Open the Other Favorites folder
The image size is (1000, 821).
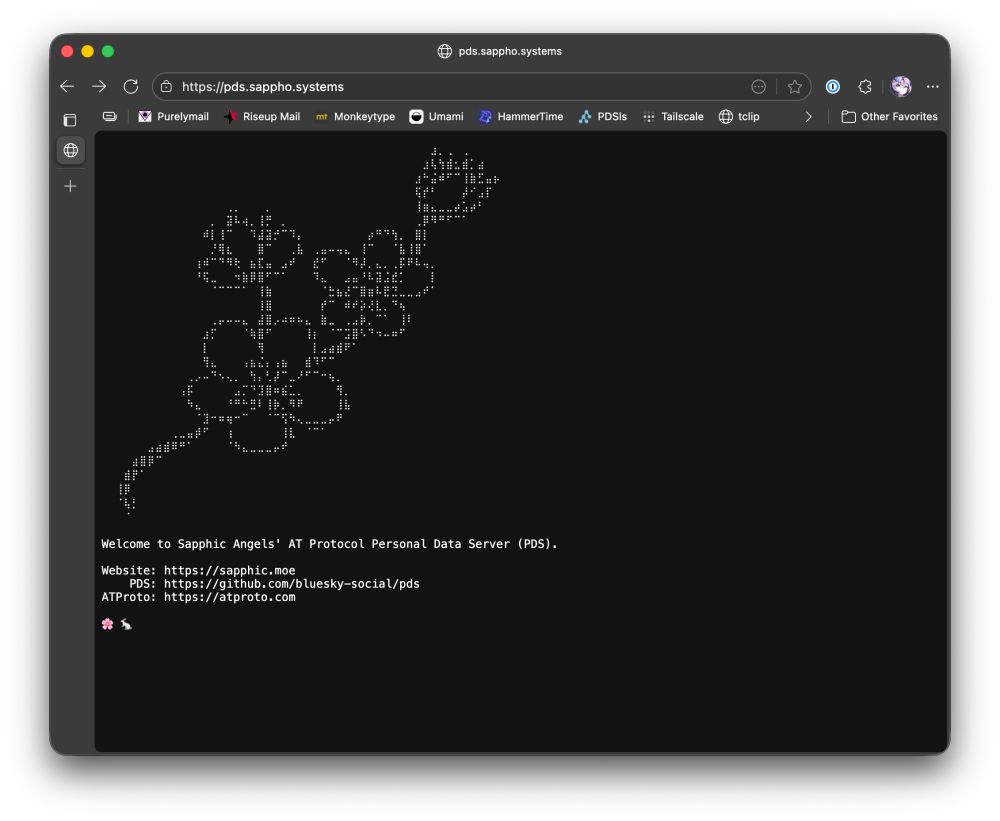tap(889, 116)
